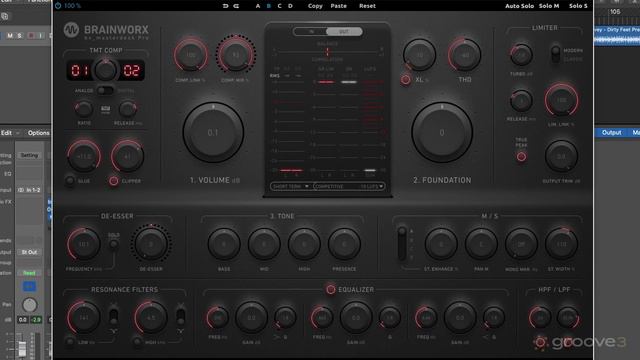Open the St Out output dropdown

[x=29, y=252]
